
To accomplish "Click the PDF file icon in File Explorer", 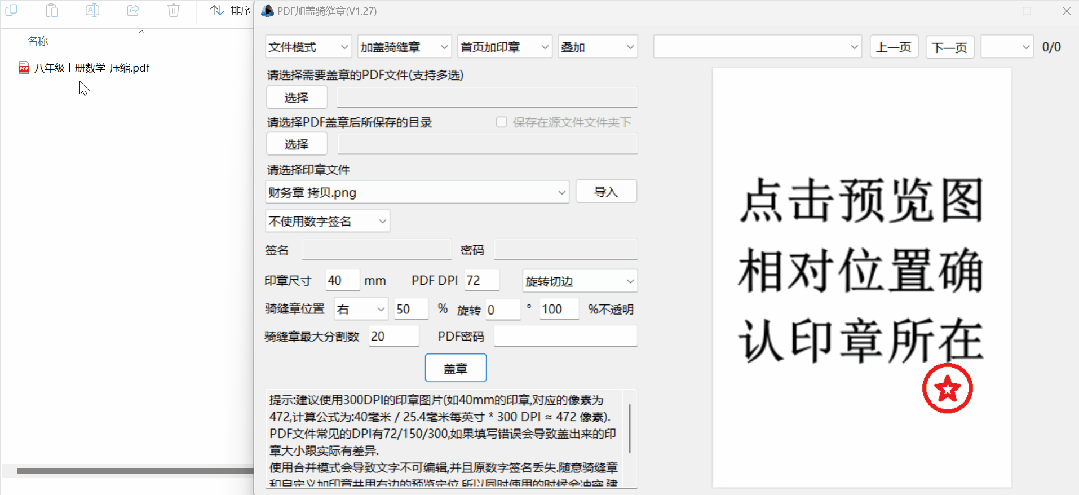I will pos(24,67).
